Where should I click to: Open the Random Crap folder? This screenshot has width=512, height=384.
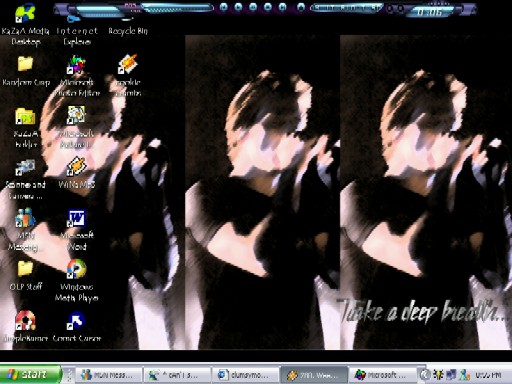26,71
